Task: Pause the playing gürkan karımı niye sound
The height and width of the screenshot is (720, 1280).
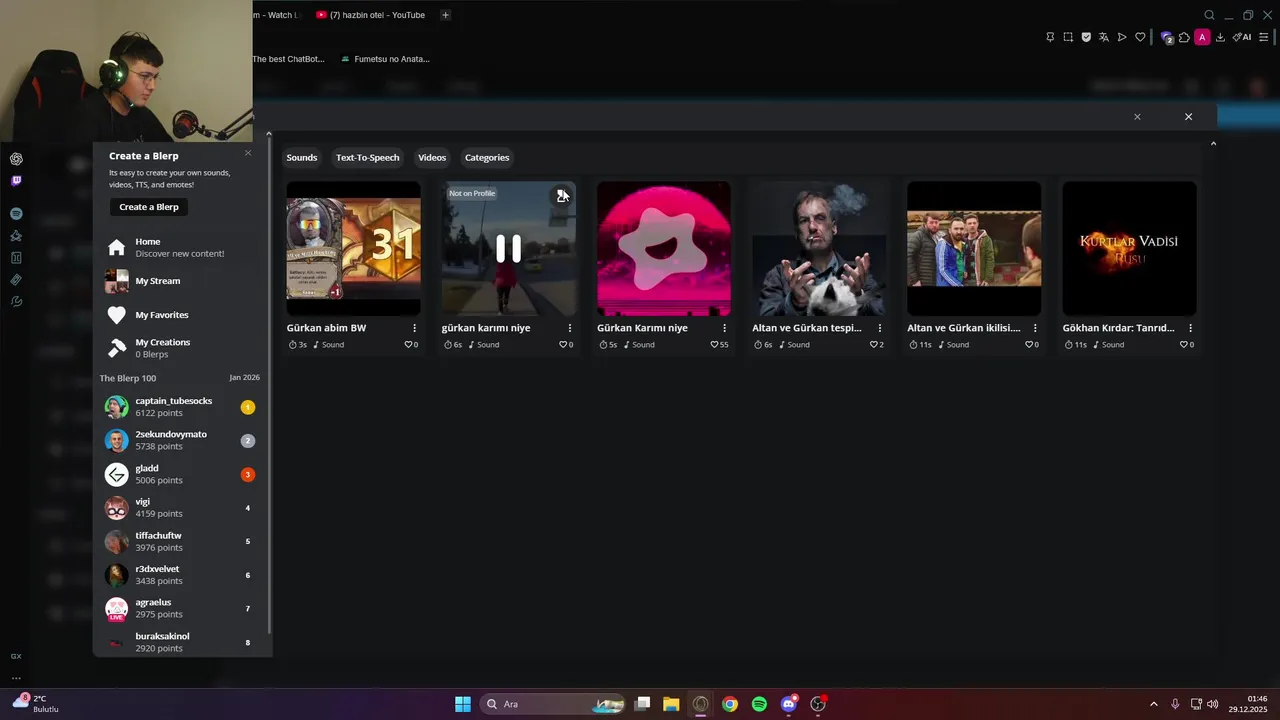Action: 509,248
